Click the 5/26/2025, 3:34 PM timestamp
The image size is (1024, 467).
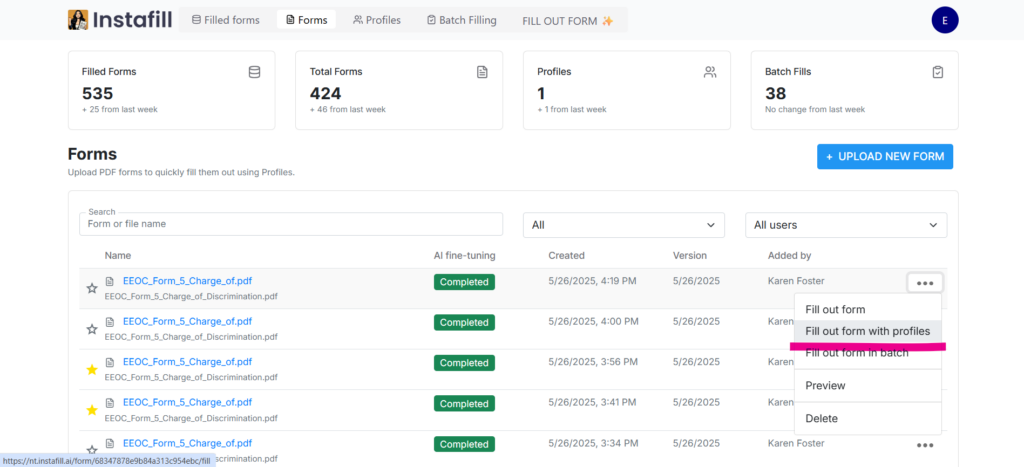pyautogui.click(x=593, y=443)
